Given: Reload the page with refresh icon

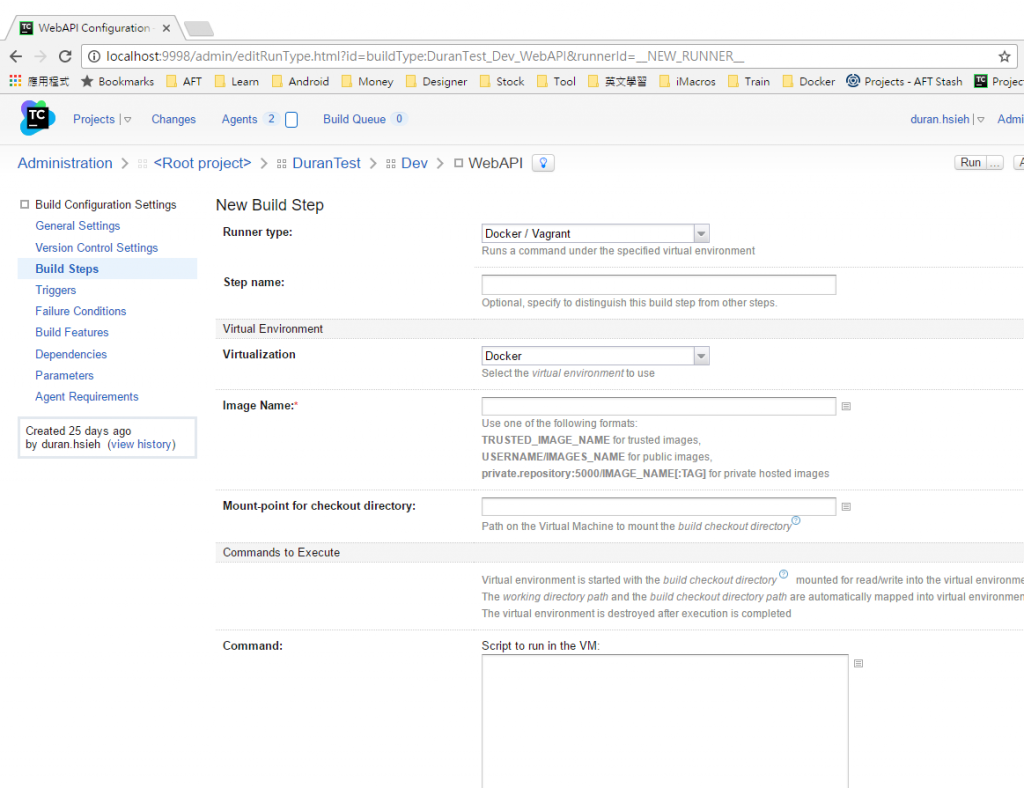Looking at the screenshot, I should point(65,56).
